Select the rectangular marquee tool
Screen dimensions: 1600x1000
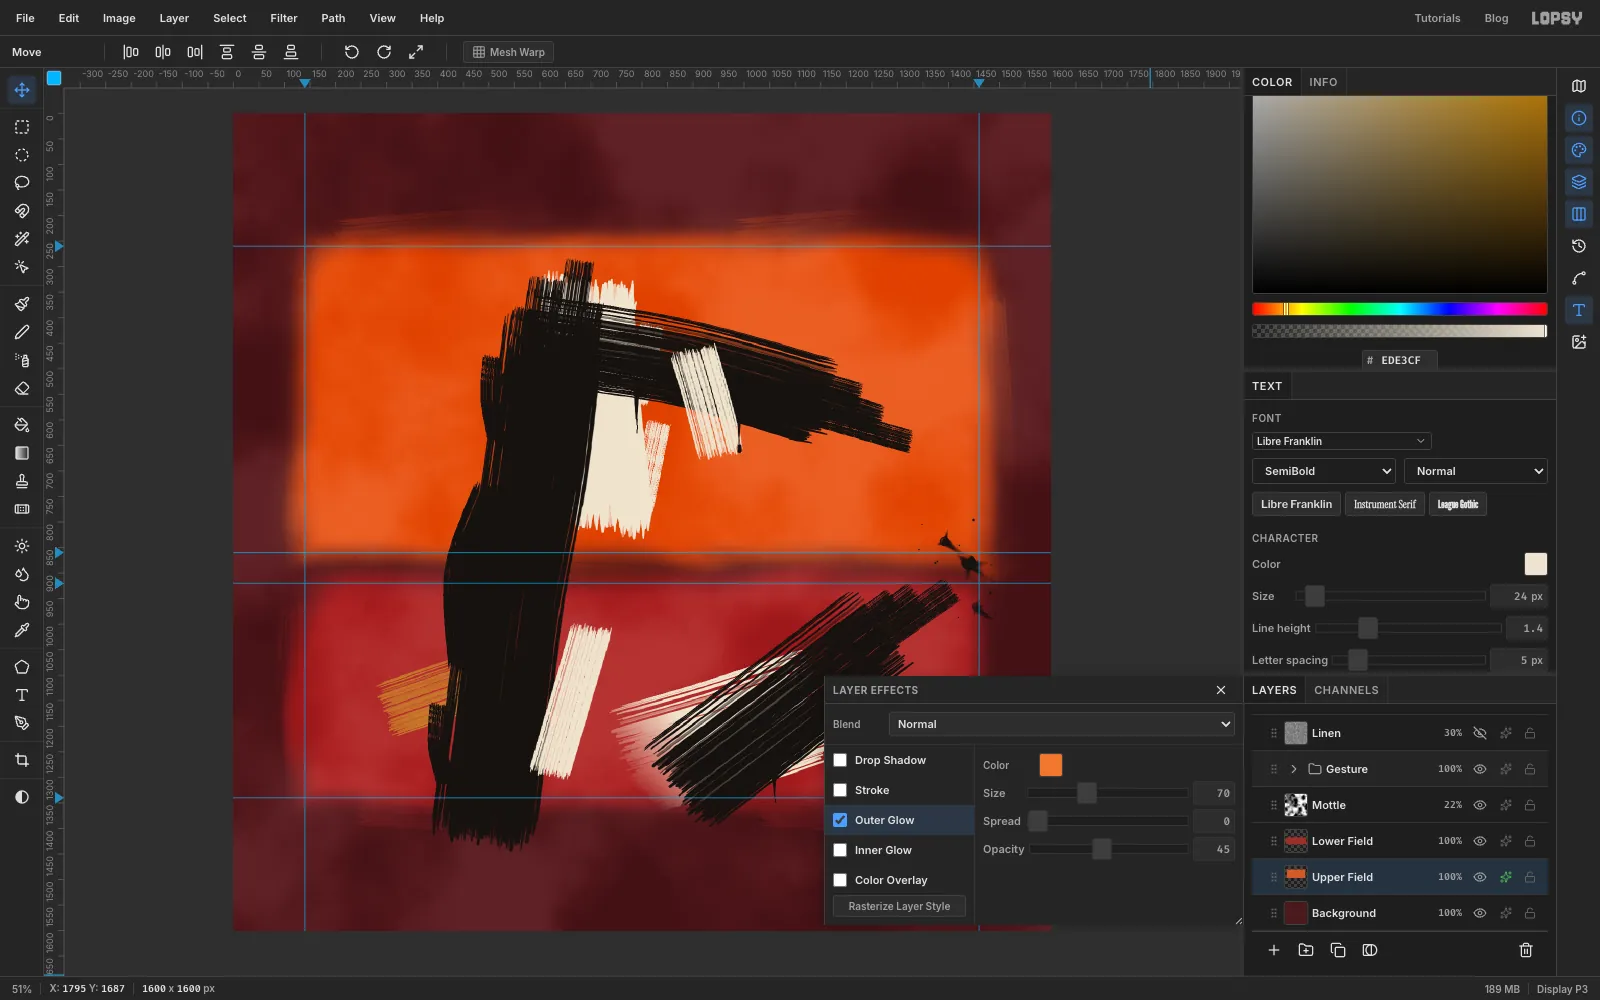(x=22, y=127)
